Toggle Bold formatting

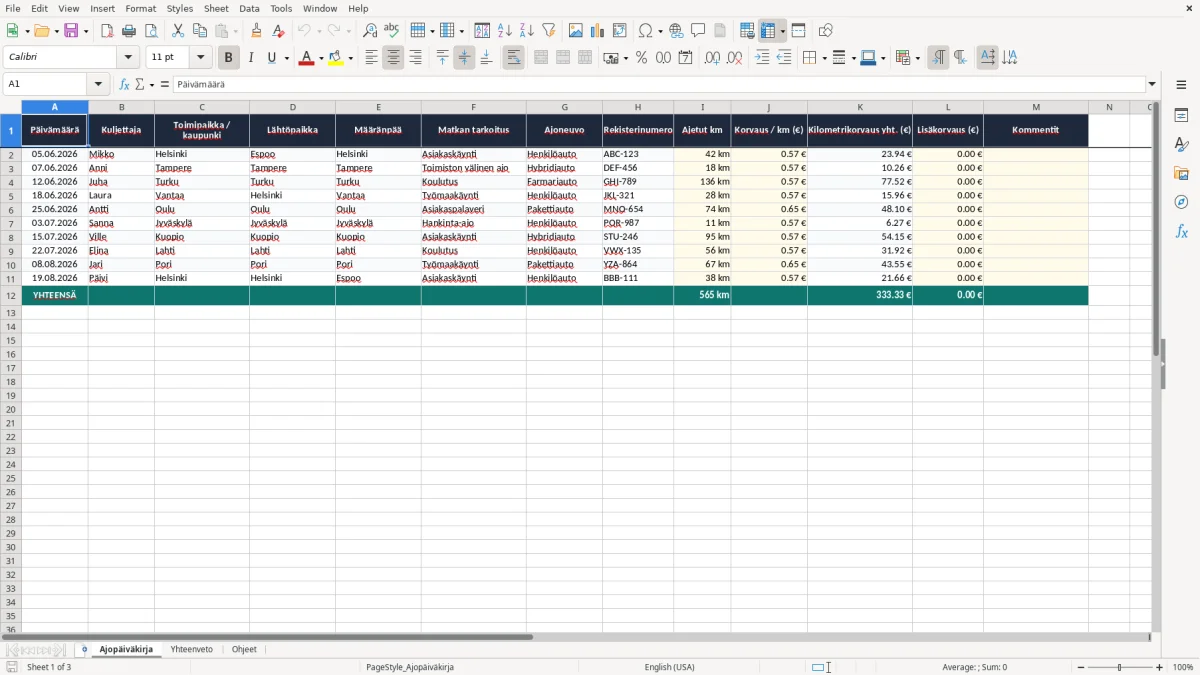coord(229,58)
